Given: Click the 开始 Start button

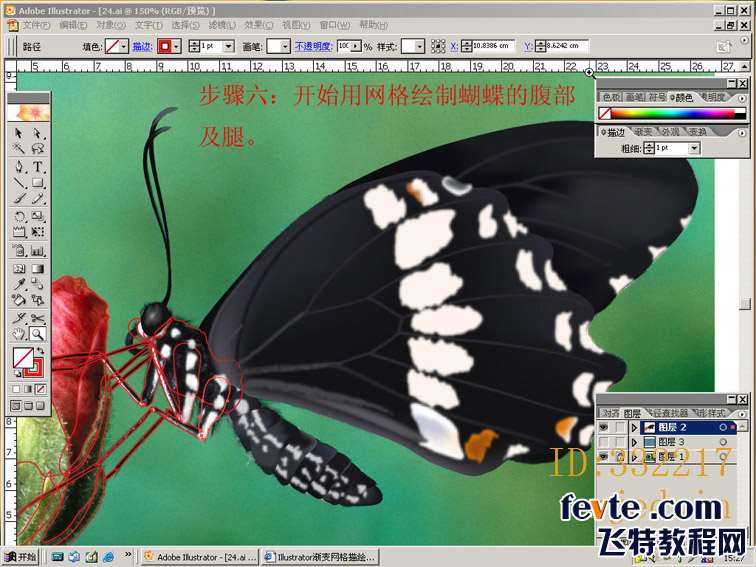Looking at the screenshot, I should (x=20, y=557).
